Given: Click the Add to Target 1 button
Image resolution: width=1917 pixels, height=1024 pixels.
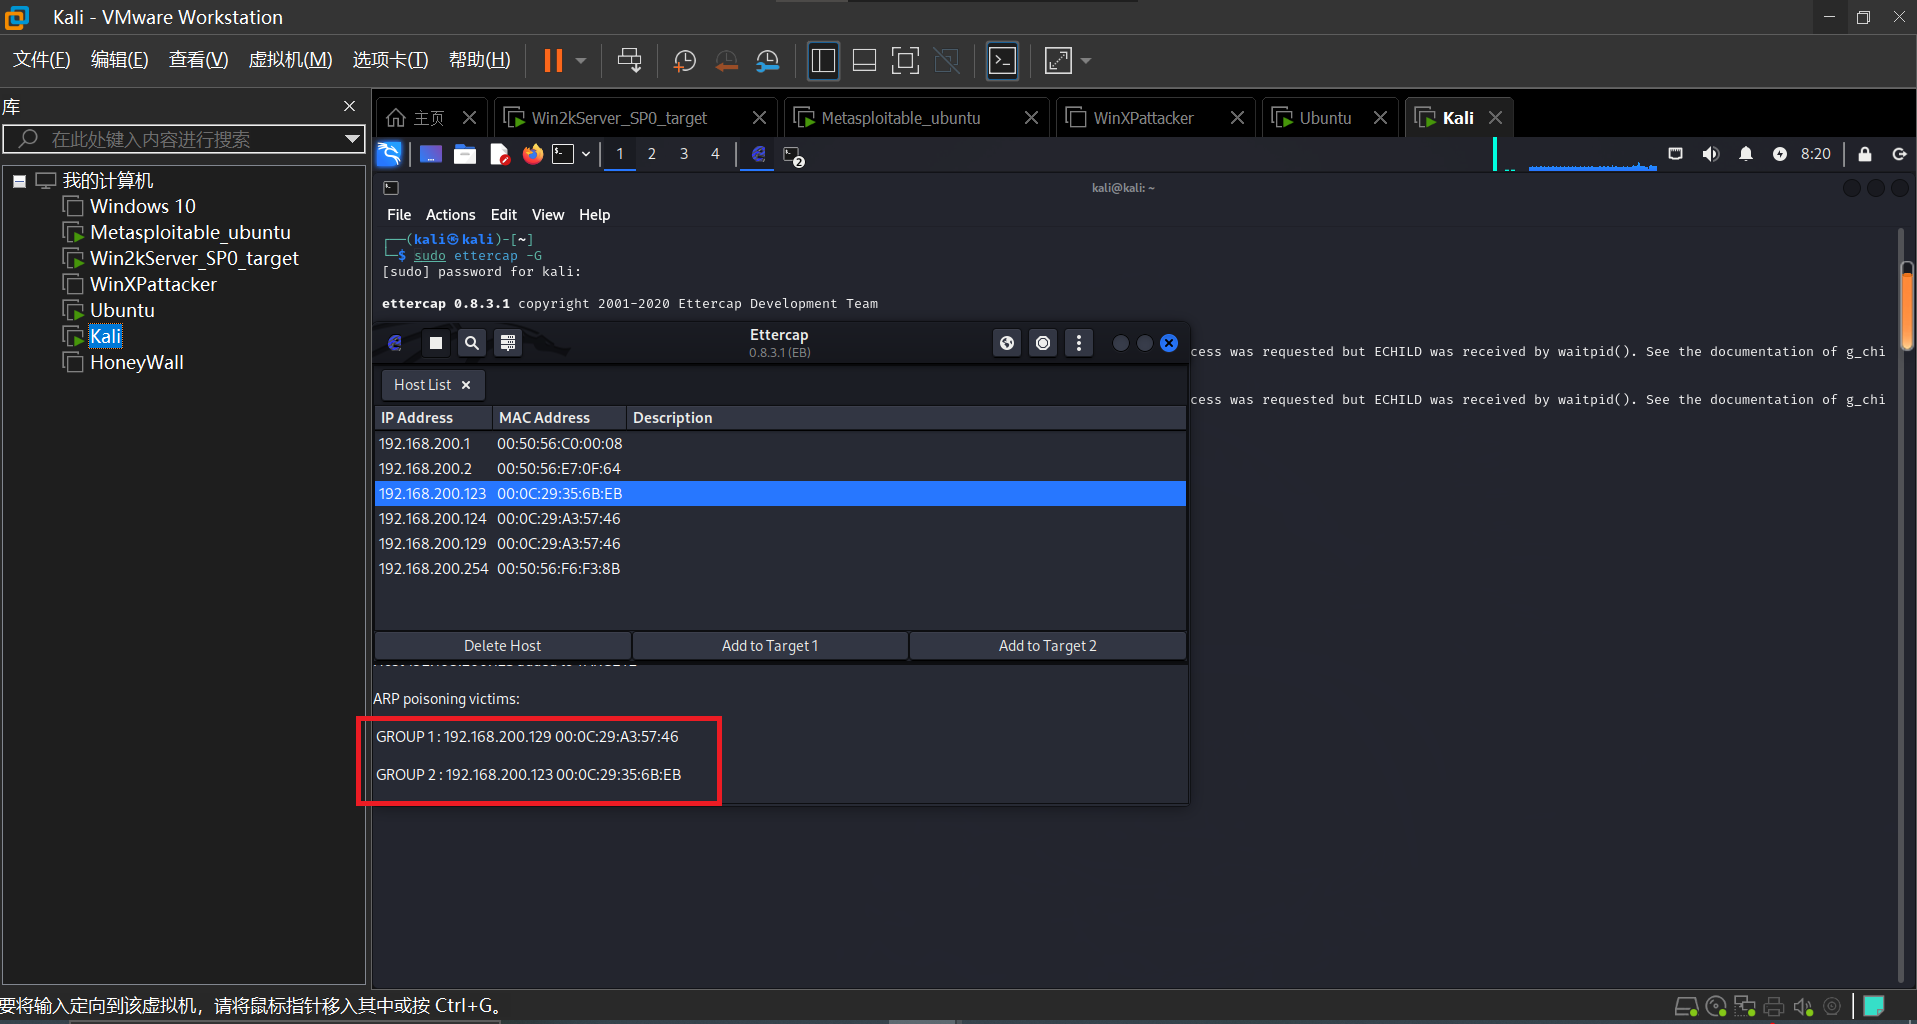Looking at the screenshot, I should click(x=770, y=646).
